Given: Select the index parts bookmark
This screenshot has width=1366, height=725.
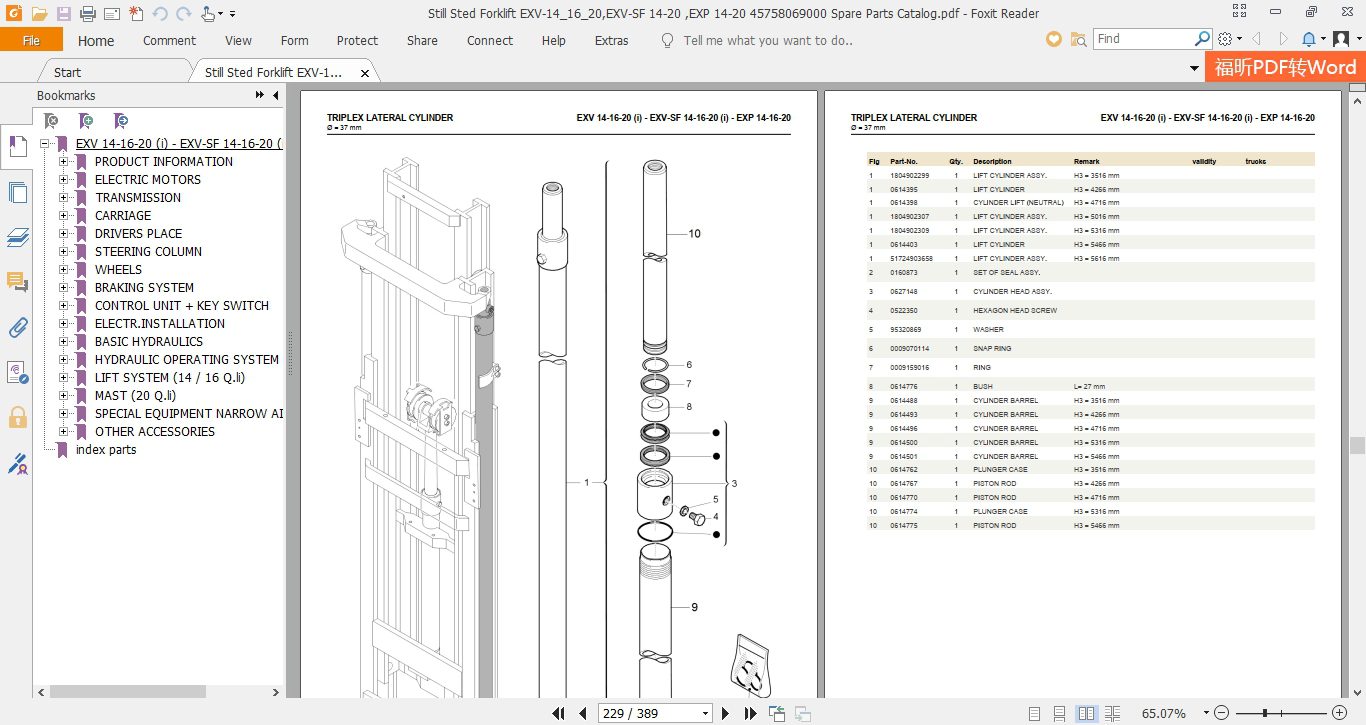Looking at the screenshot, I should click(x=106, y=450).
